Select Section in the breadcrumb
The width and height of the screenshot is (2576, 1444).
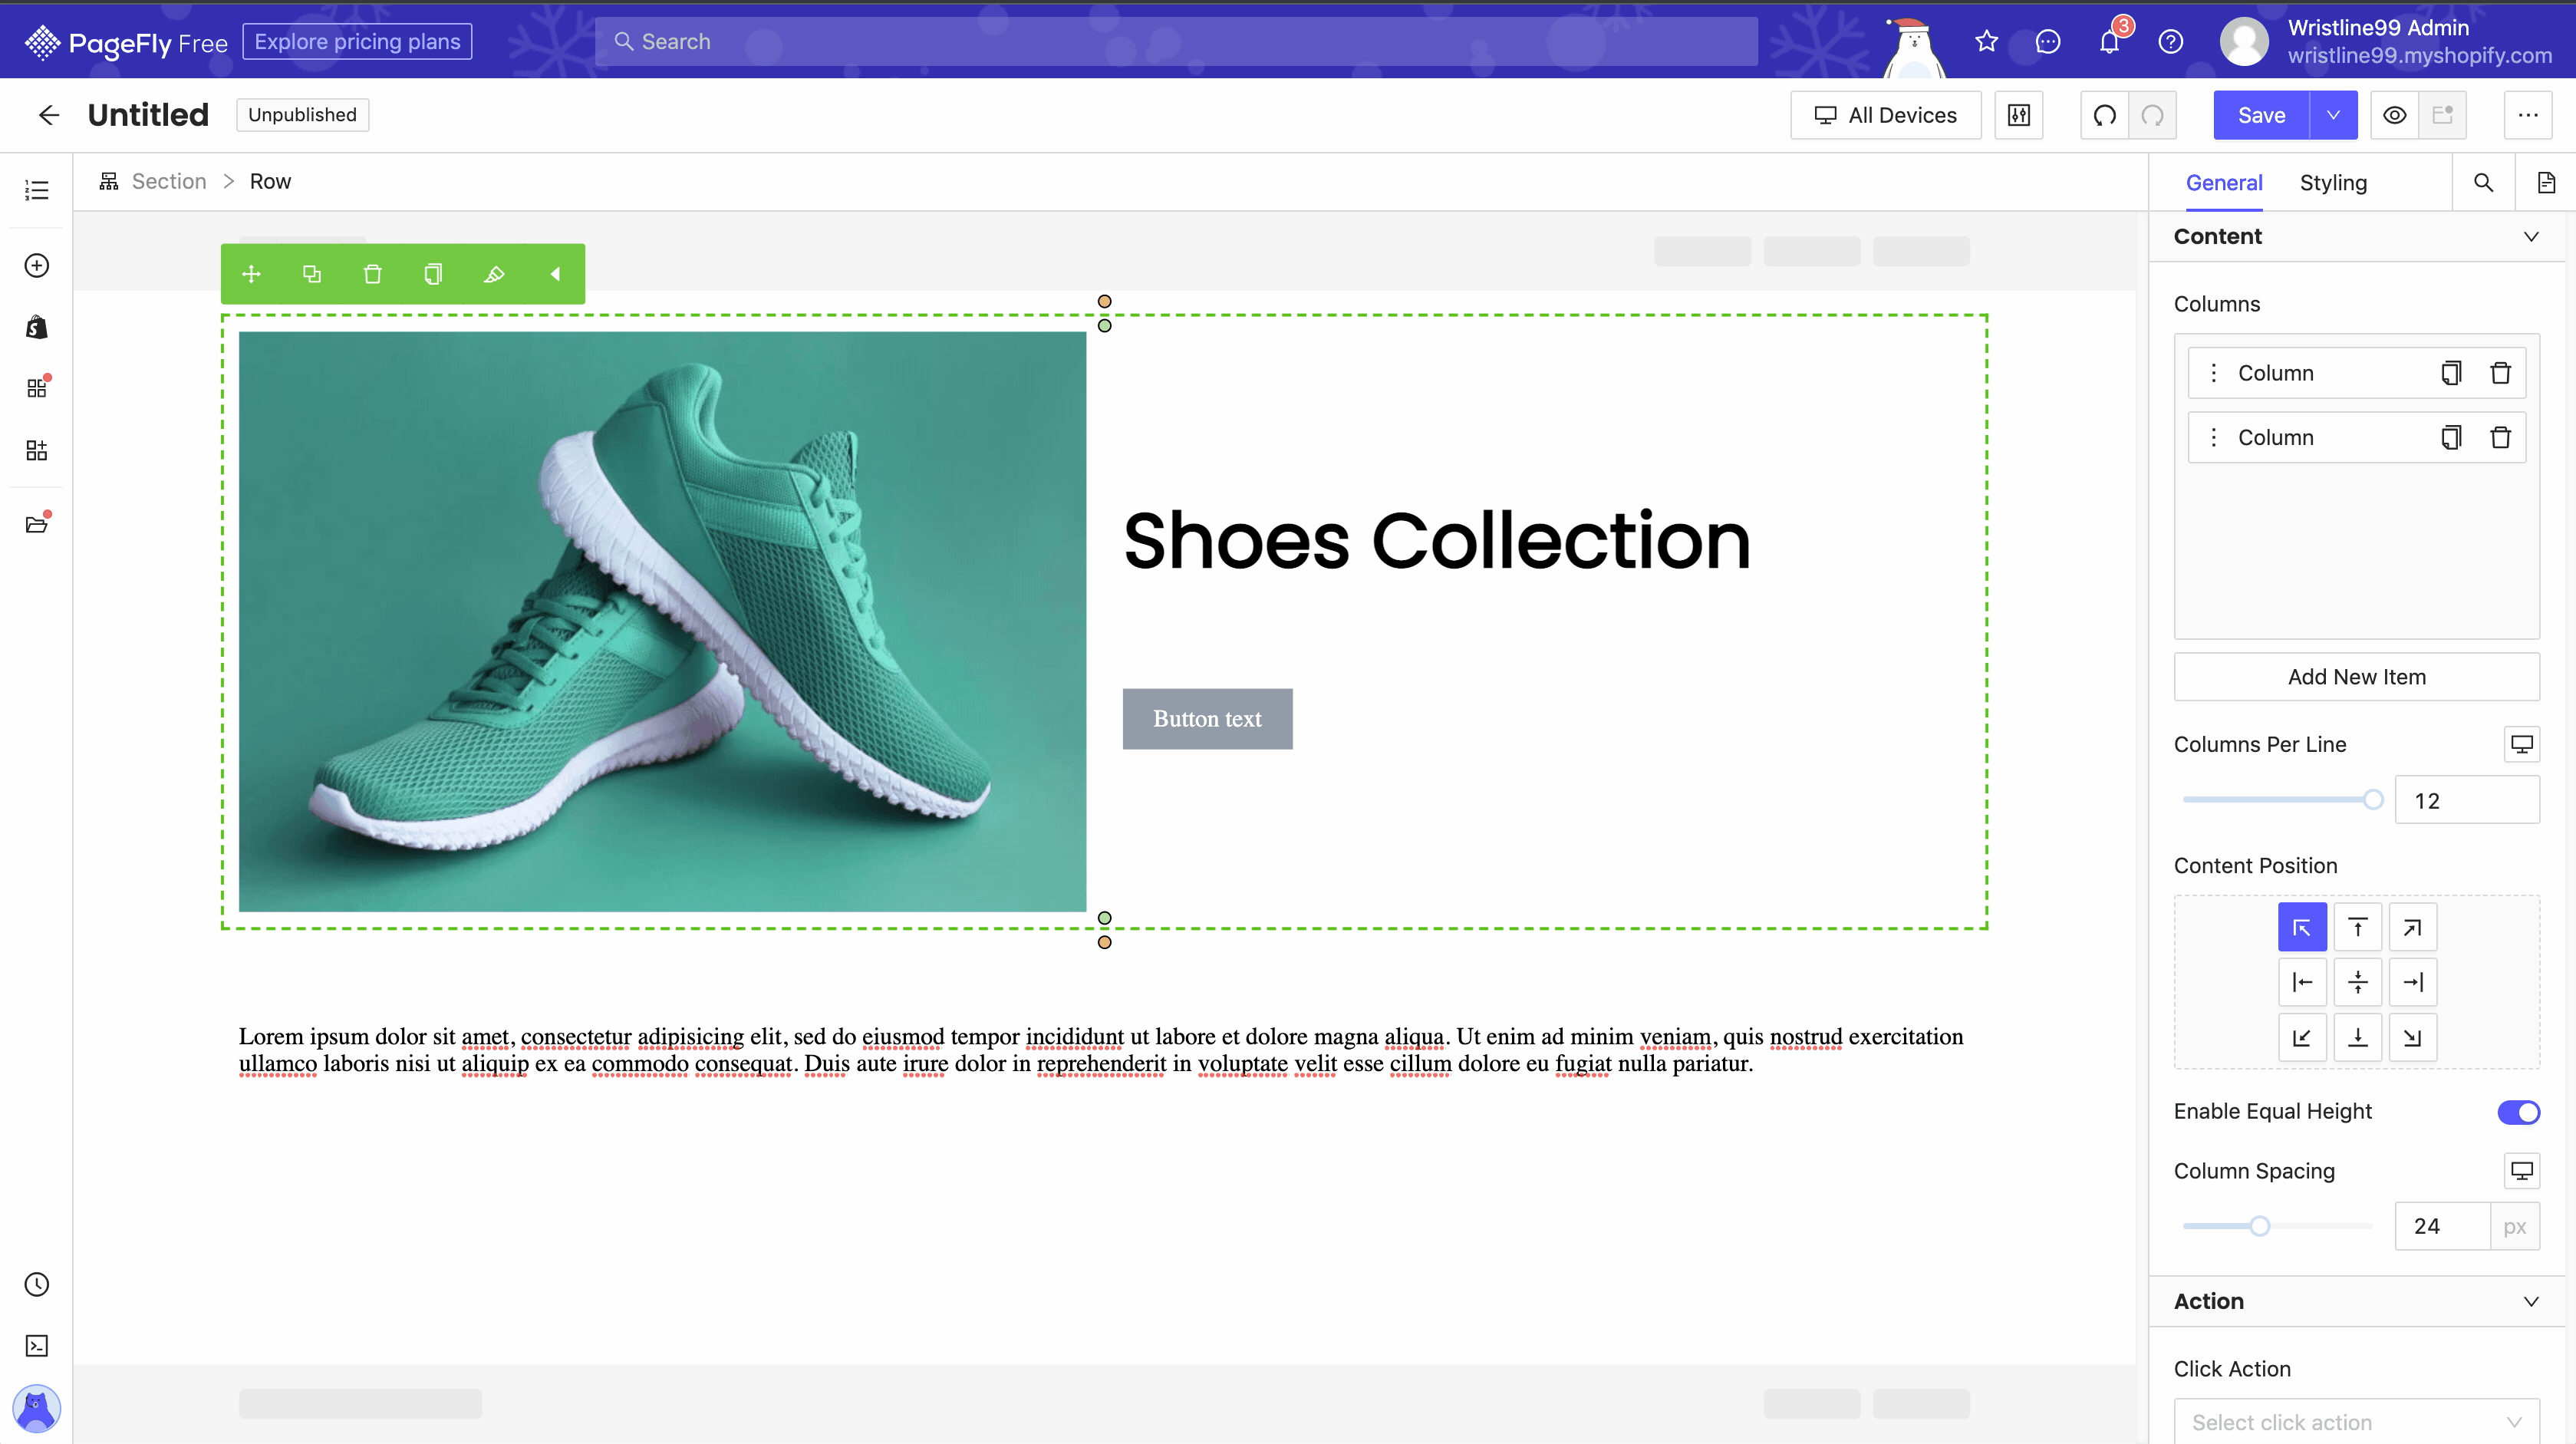click(x=169, y=181)
